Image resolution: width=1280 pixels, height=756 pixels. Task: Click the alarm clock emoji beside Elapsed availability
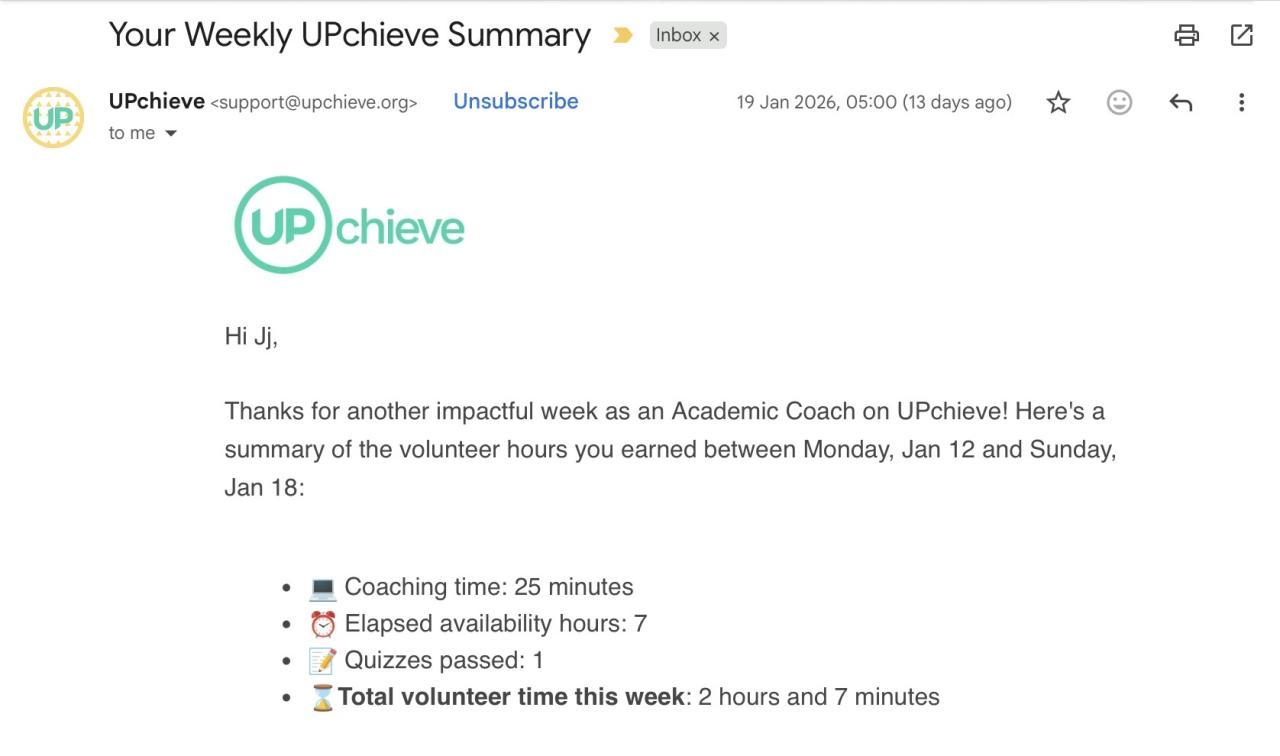(322, 624)
